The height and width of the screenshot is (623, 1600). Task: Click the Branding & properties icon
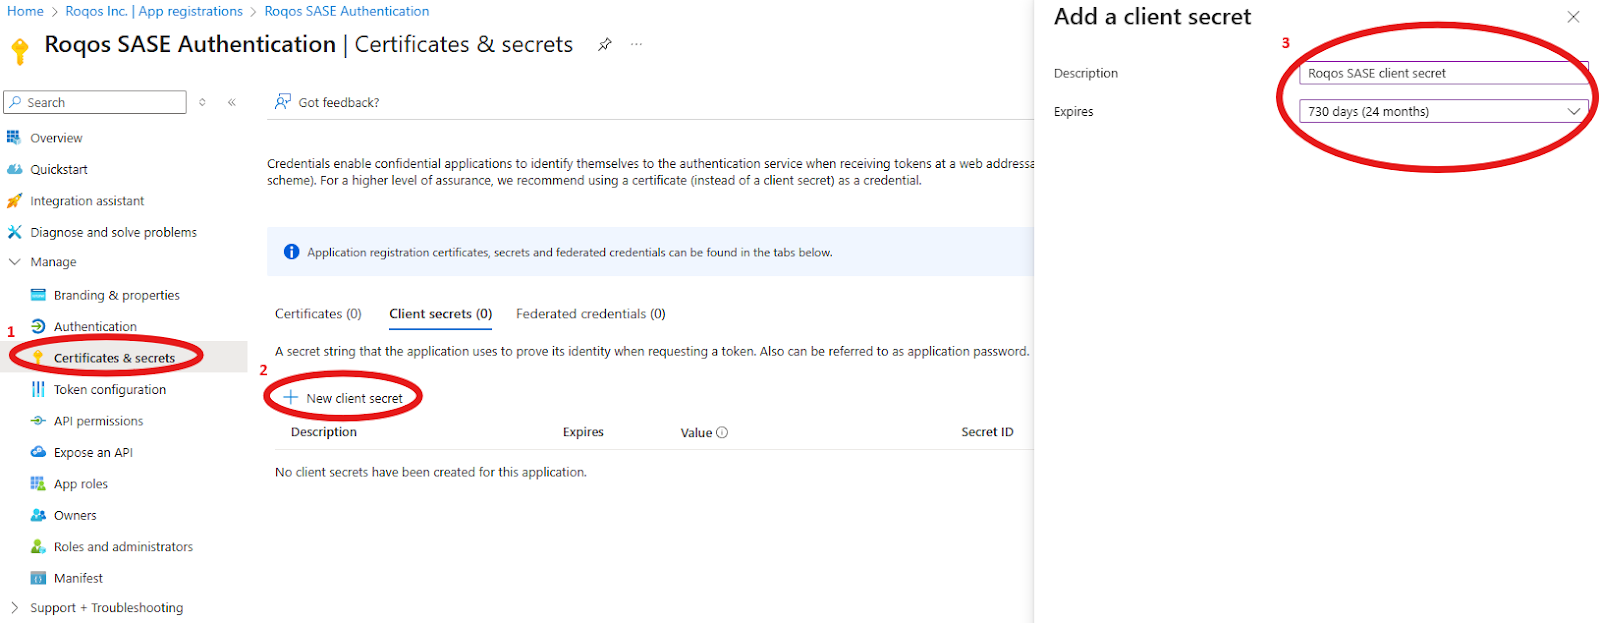point(38,295)
